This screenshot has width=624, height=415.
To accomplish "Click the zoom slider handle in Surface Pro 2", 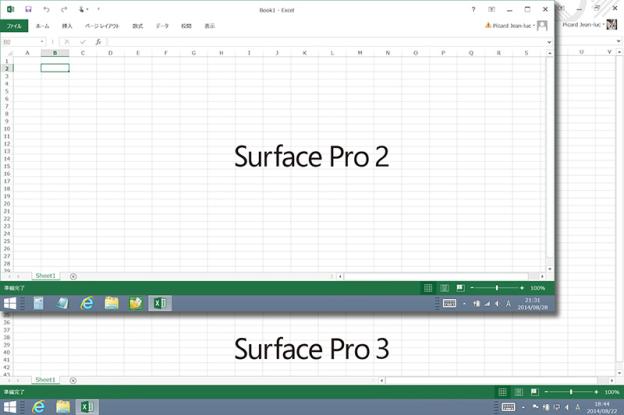I will coord(497,288).
